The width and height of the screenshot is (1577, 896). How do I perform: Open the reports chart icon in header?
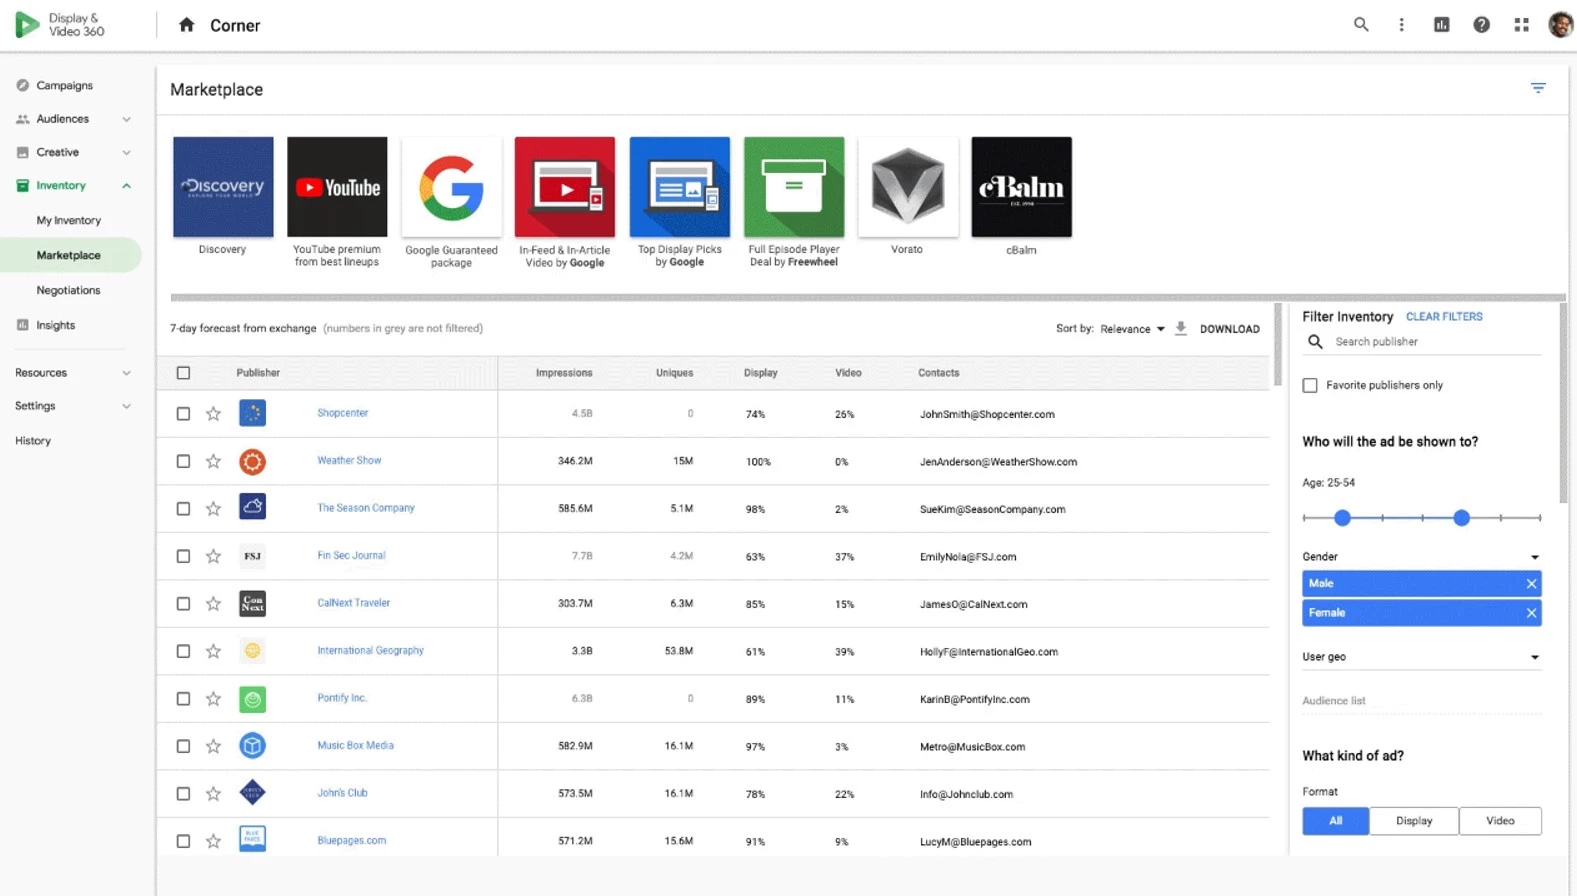tap(1441, 25)
